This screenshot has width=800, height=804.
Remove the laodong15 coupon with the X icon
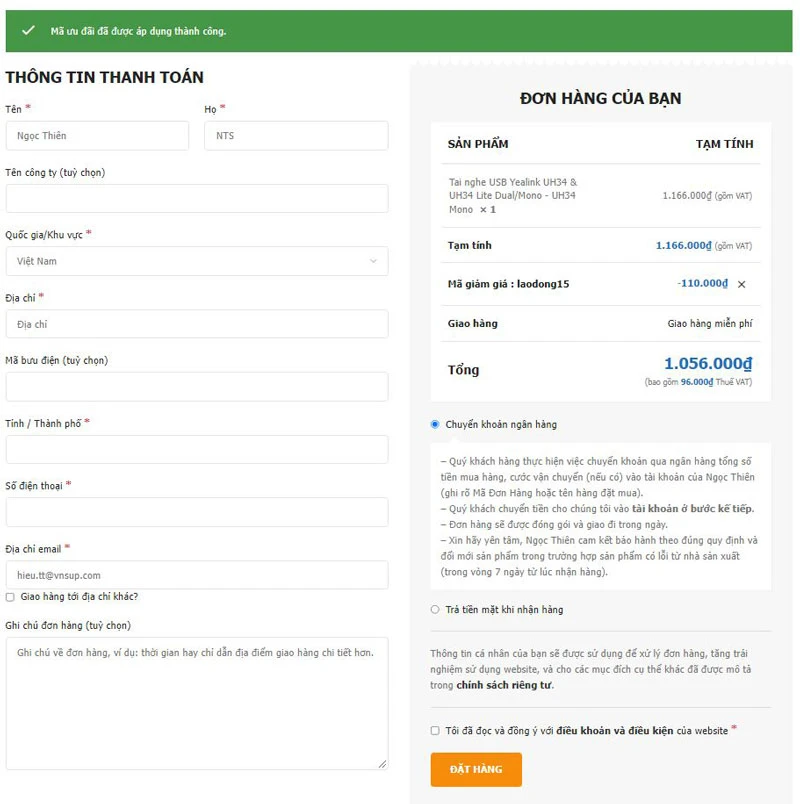[741, 284]
